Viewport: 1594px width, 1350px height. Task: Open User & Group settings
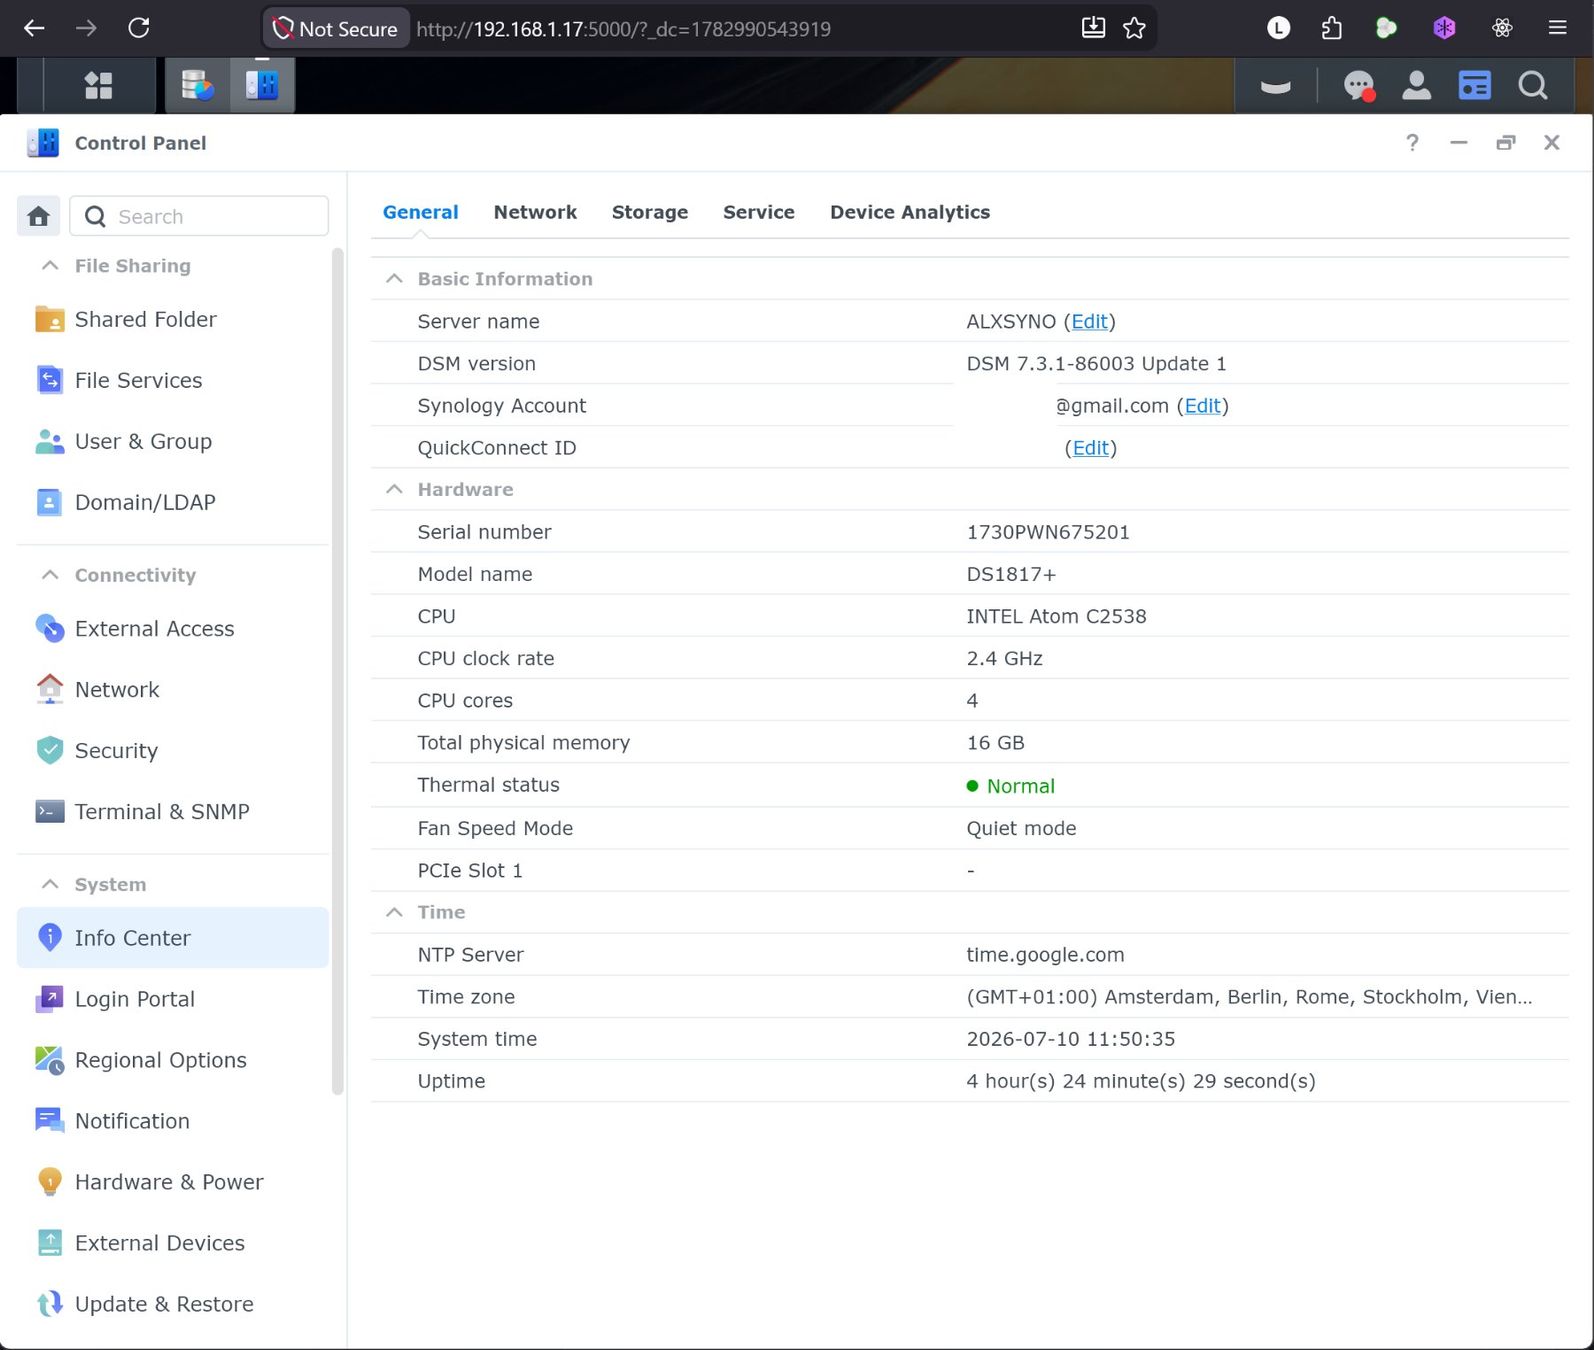(173, 441)
